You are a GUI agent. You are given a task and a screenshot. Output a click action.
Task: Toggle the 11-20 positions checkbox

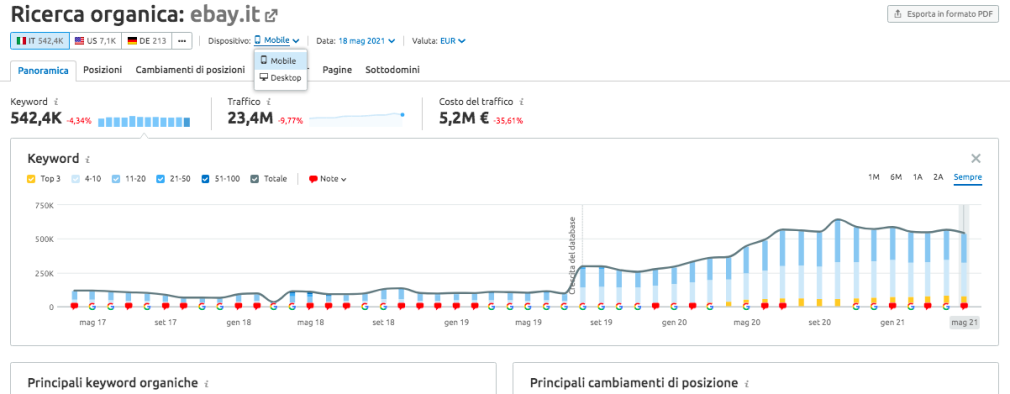(116, 179)
